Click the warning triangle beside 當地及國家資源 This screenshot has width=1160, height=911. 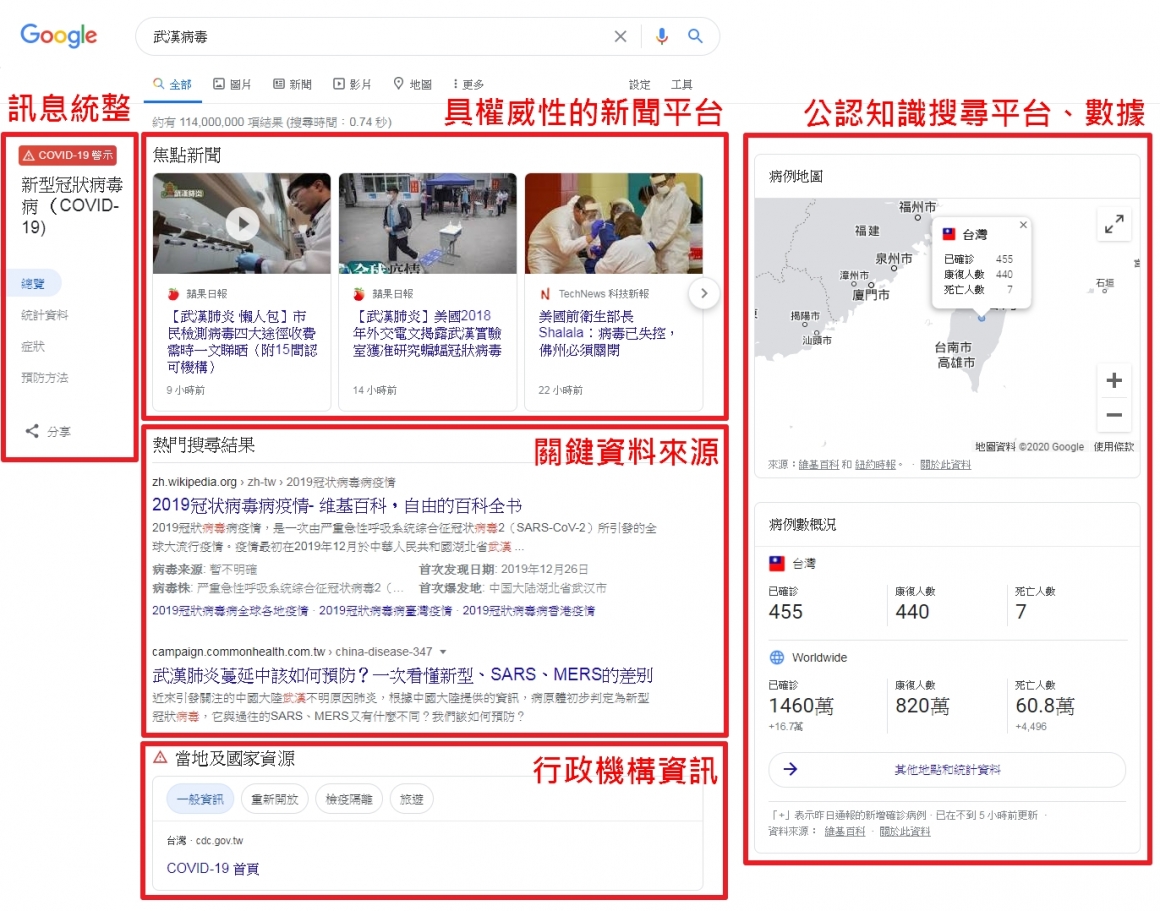point(160,758)
